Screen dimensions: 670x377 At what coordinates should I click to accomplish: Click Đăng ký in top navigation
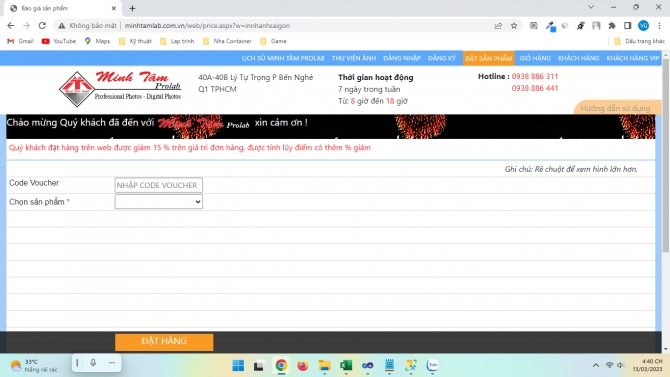441,58
